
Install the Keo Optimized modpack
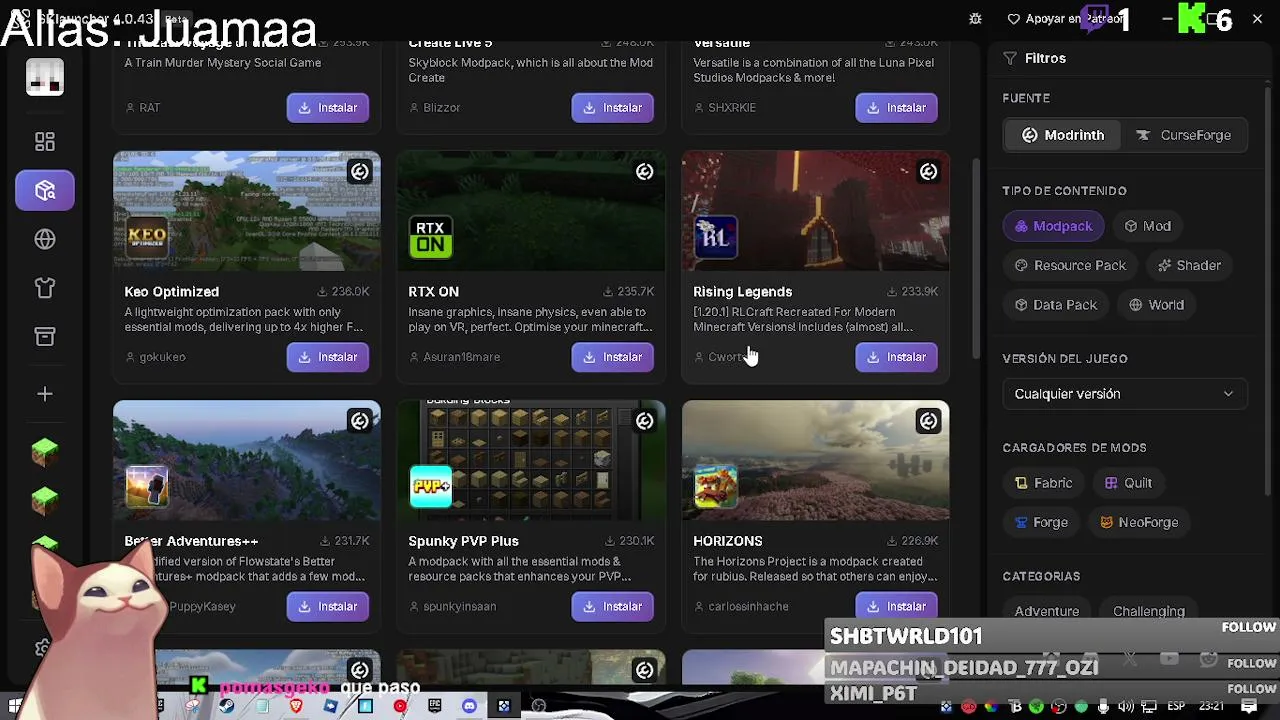tap(328, 357)
